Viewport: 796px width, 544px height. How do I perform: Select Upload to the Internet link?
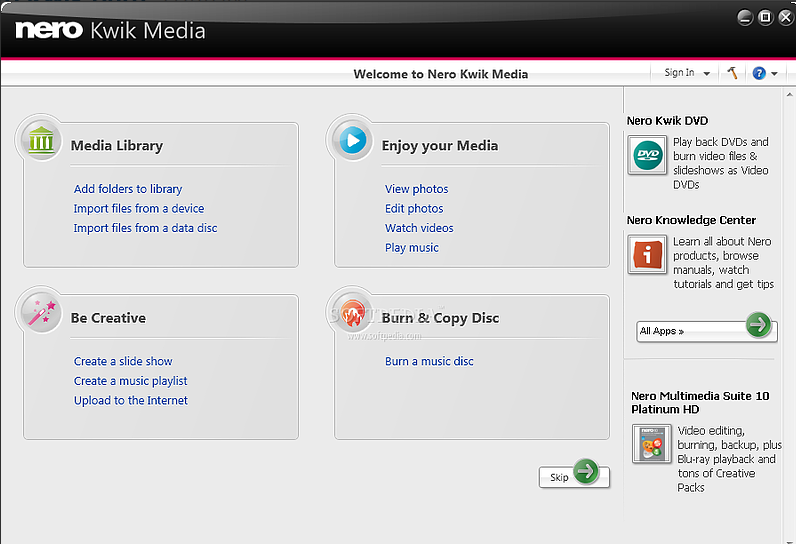coord(130,401)
